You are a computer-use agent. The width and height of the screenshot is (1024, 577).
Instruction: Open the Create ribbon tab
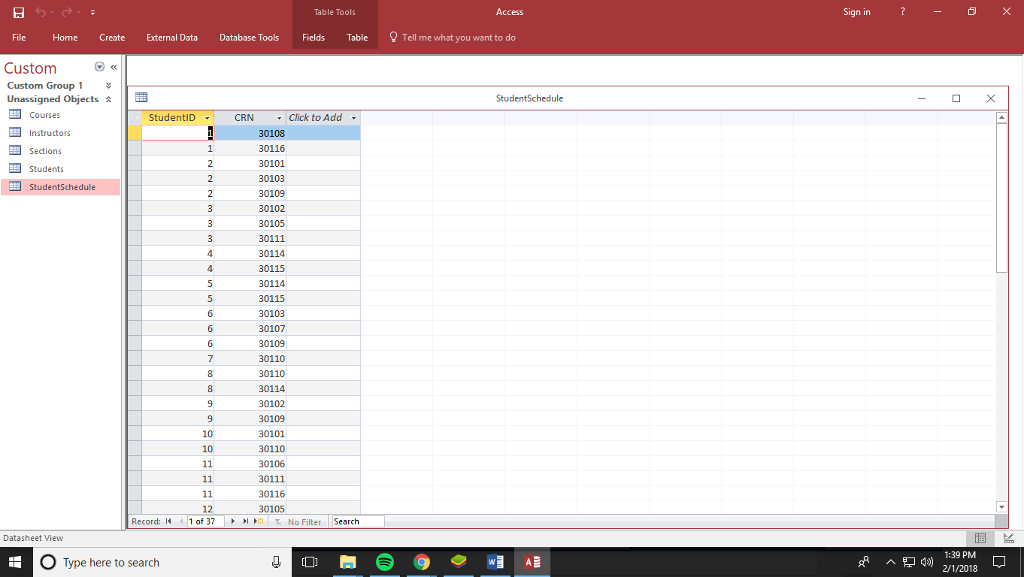click(x=111, y=37)
